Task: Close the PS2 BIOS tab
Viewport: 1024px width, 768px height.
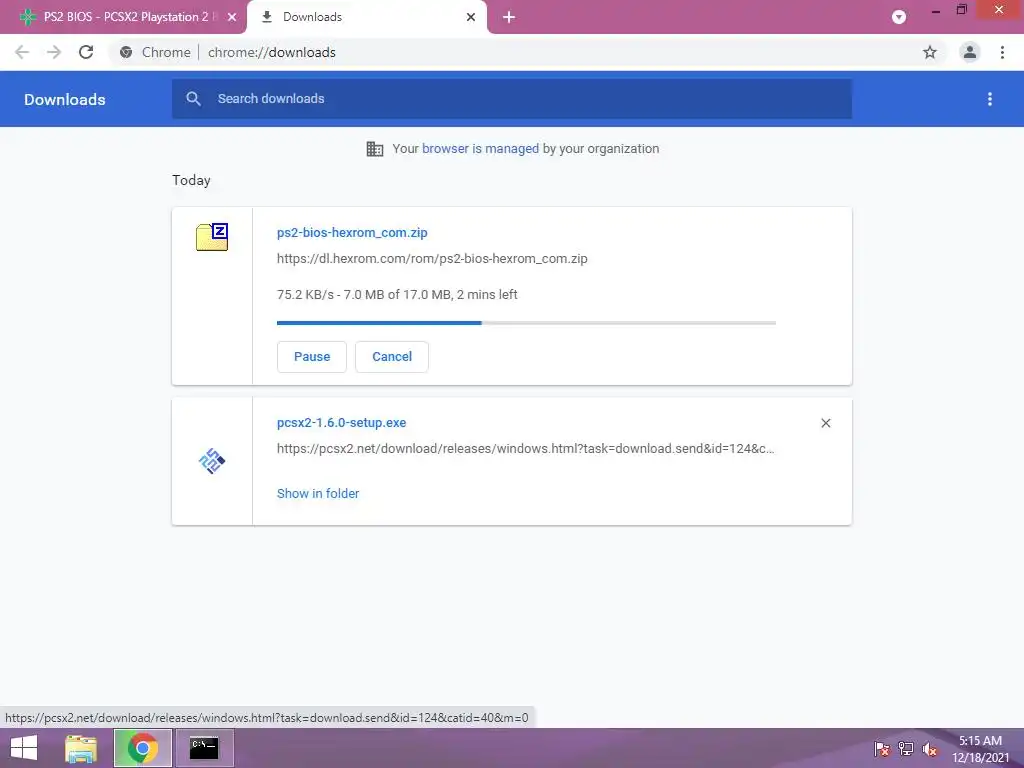Action: click(232, 17)
